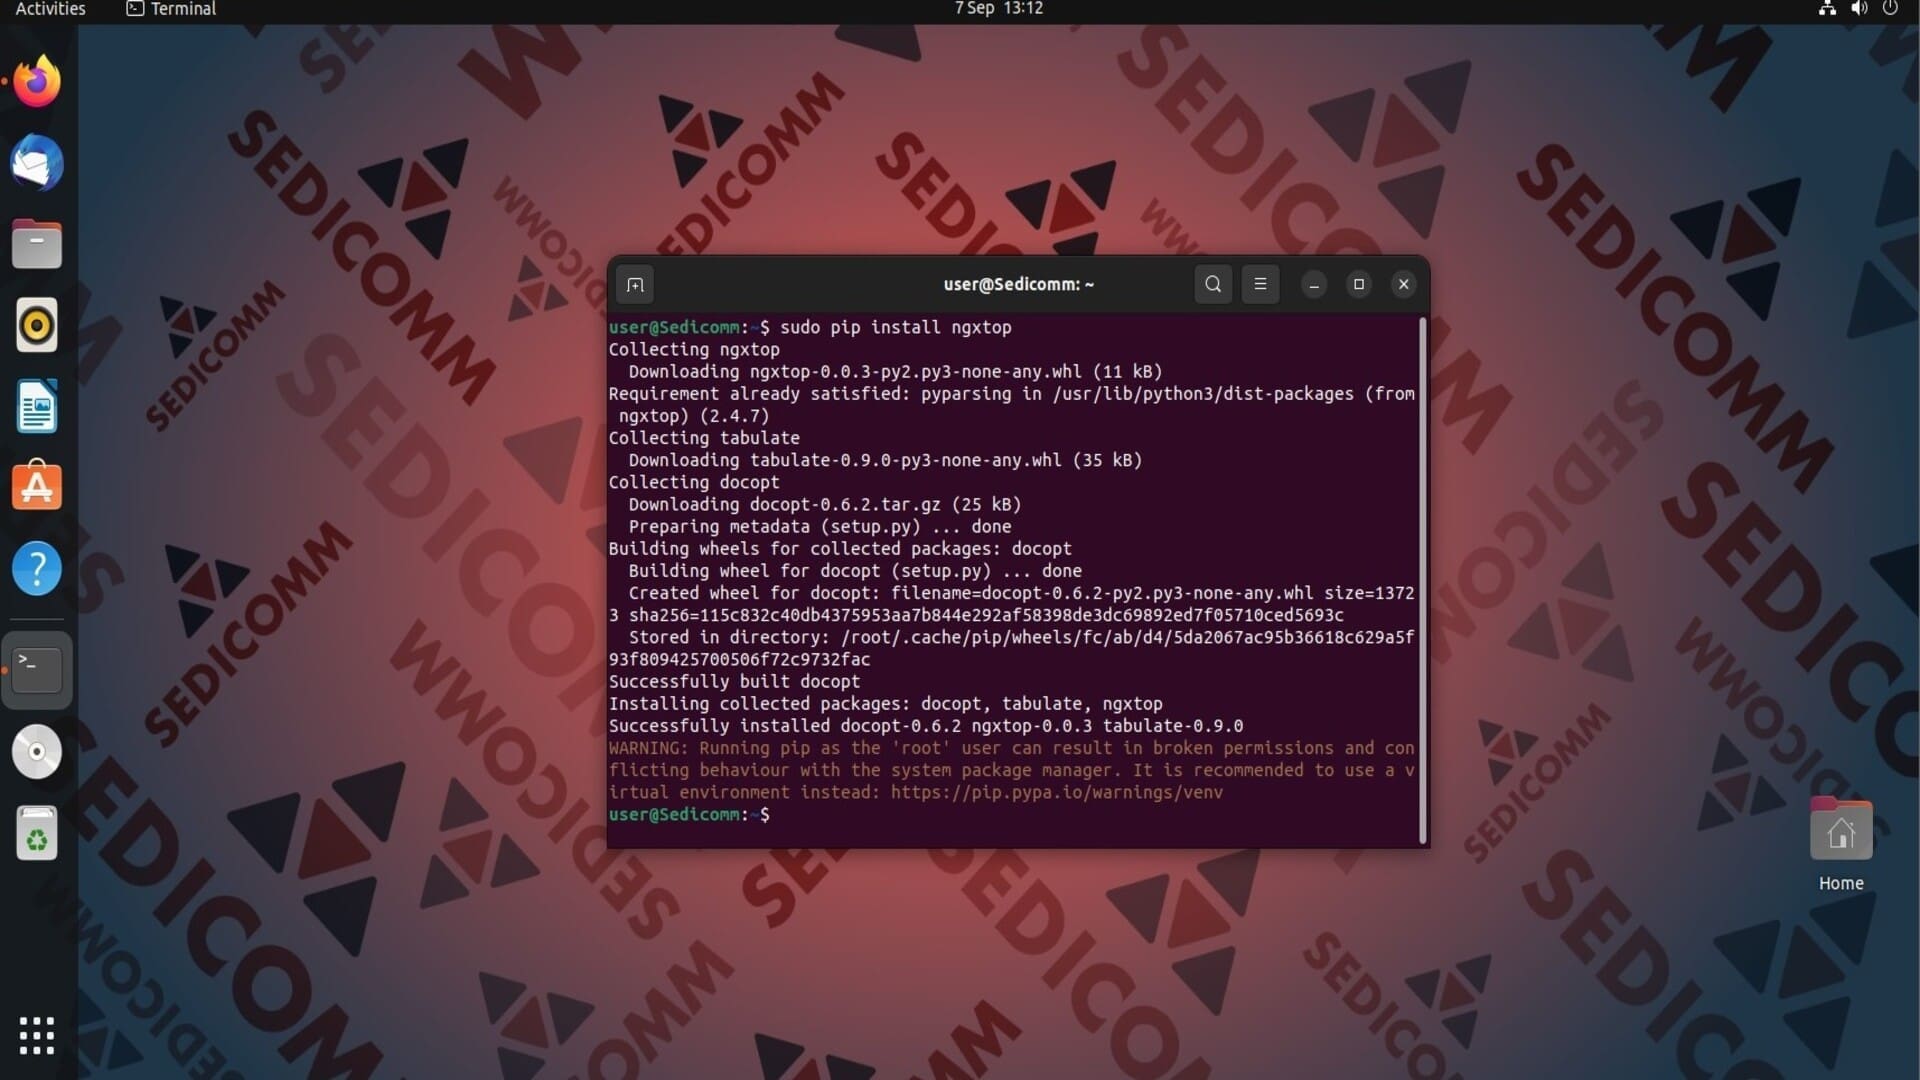Click the 'Successfully built docopt' line
The image size is (1920, 1080).
[x=734, y=681]
